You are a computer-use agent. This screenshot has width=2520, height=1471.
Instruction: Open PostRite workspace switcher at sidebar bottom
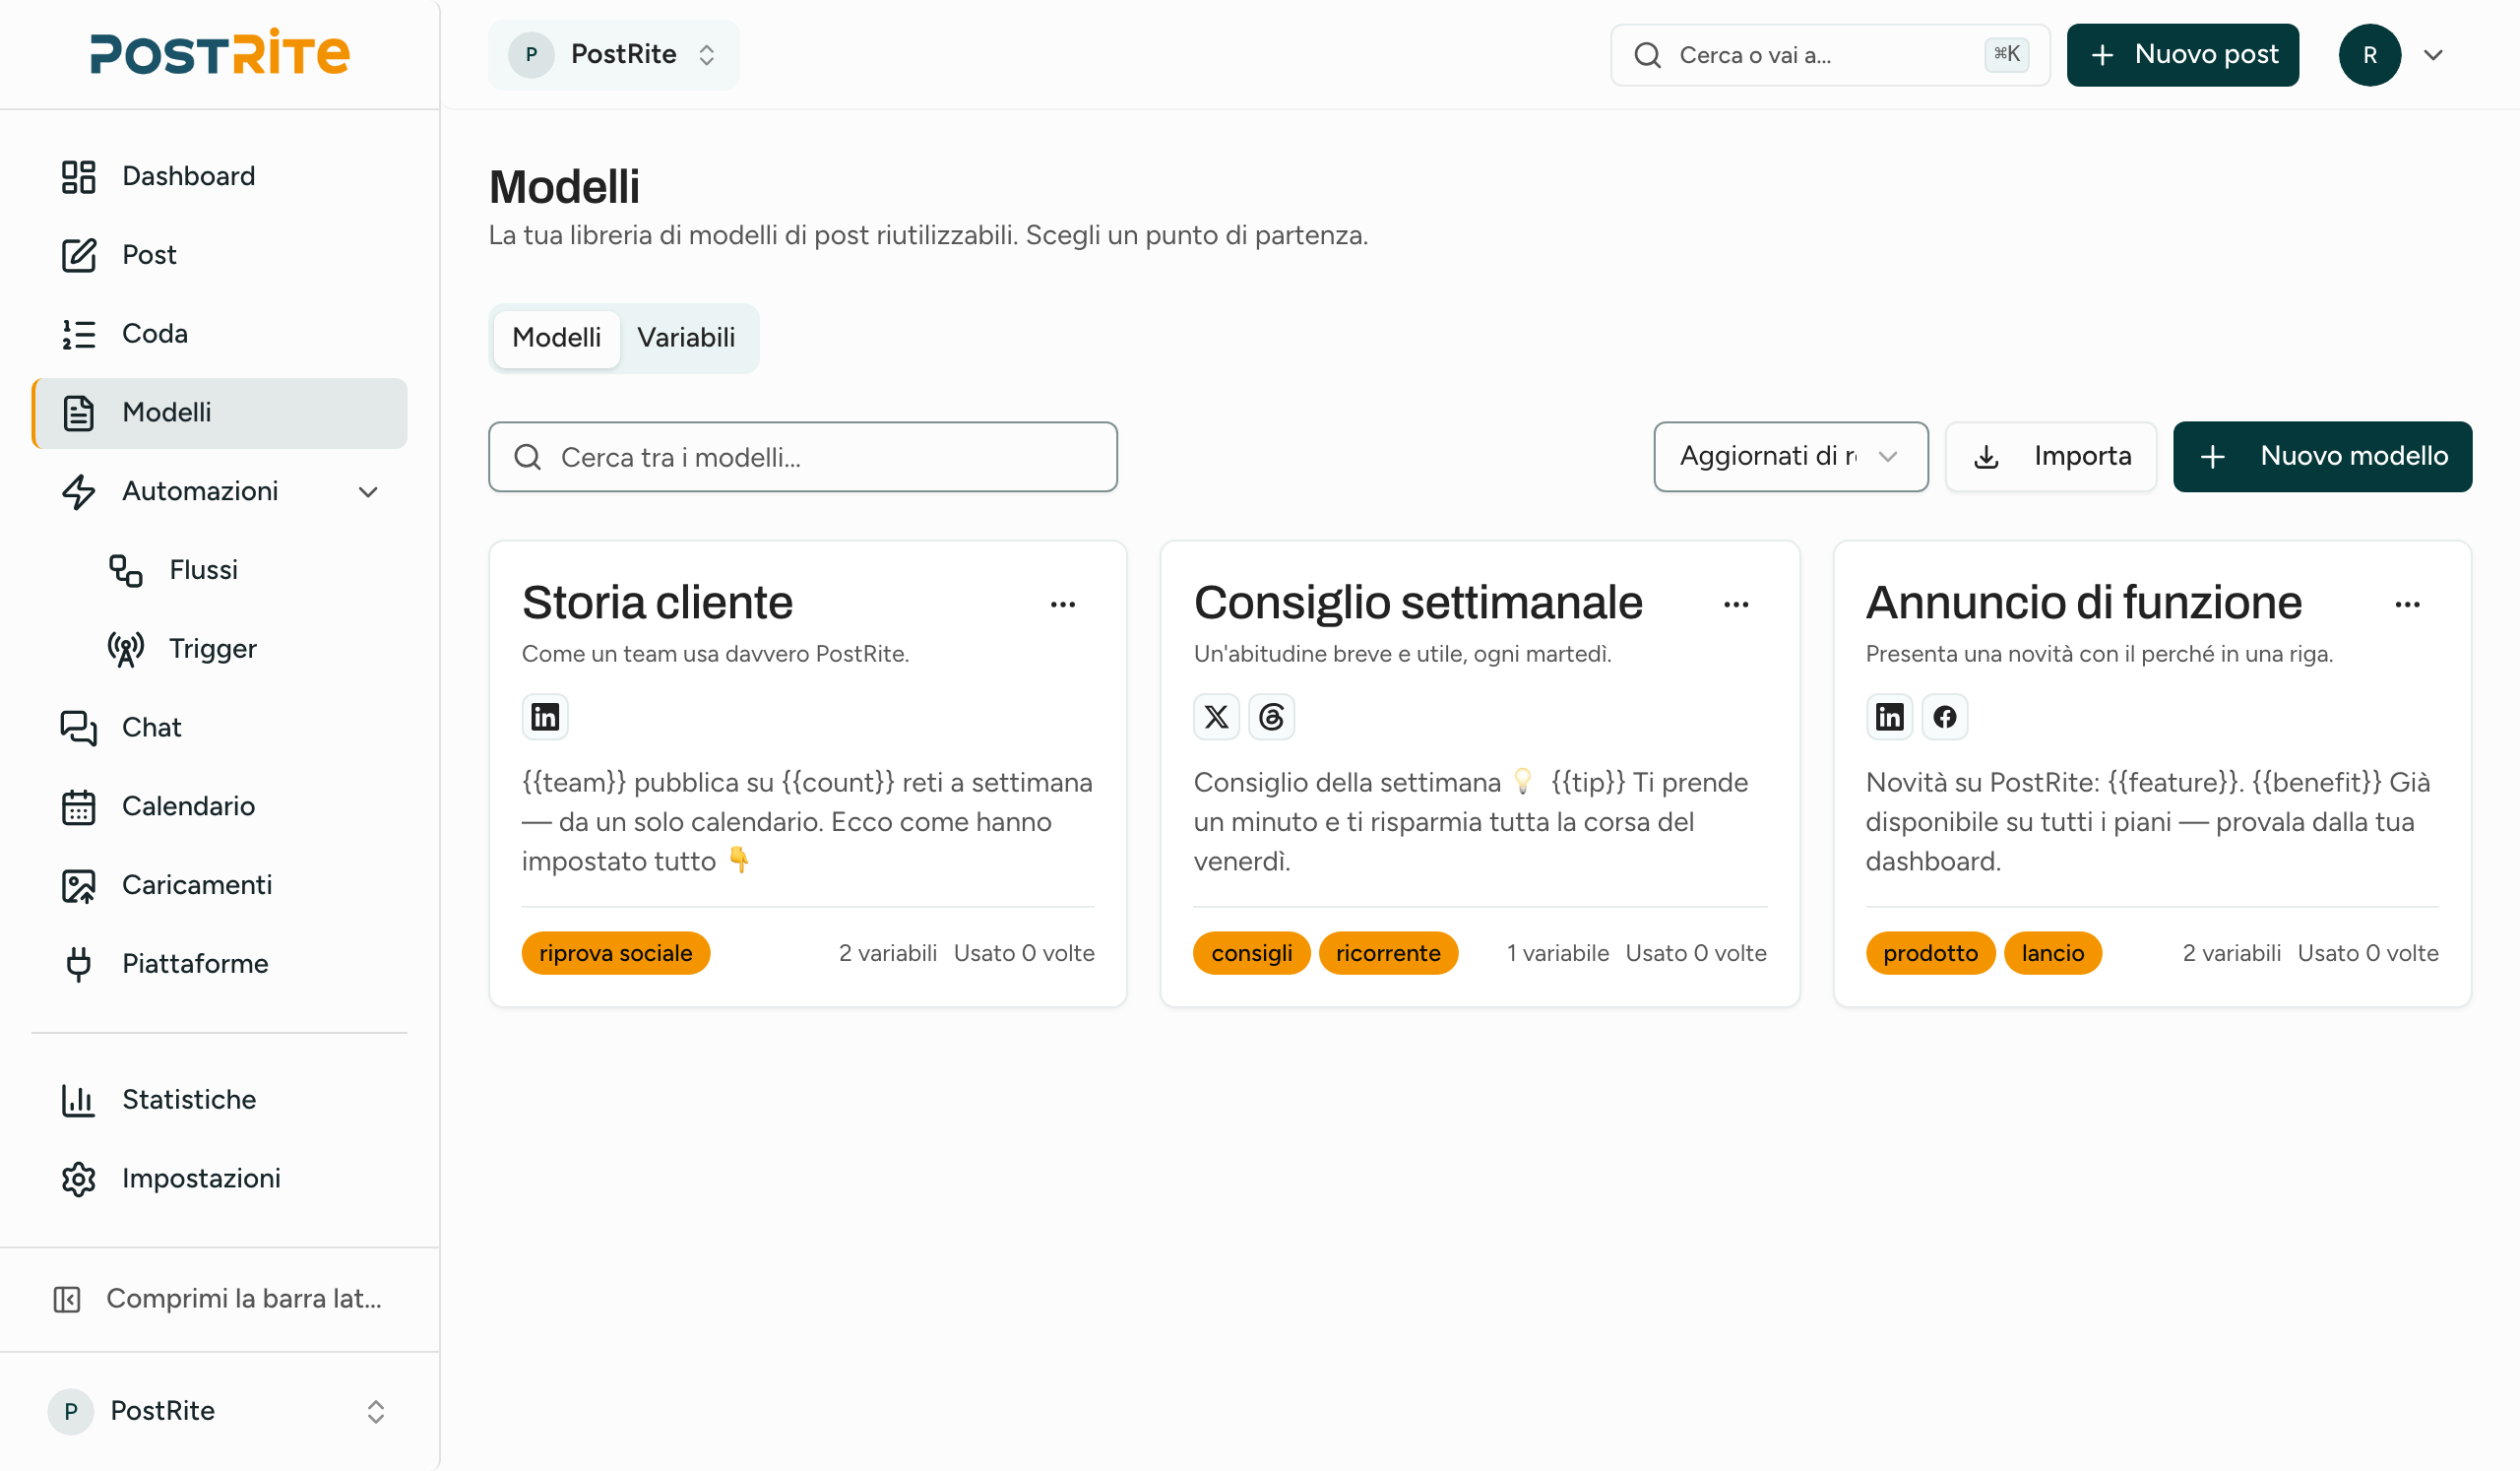click(219, 1412)
